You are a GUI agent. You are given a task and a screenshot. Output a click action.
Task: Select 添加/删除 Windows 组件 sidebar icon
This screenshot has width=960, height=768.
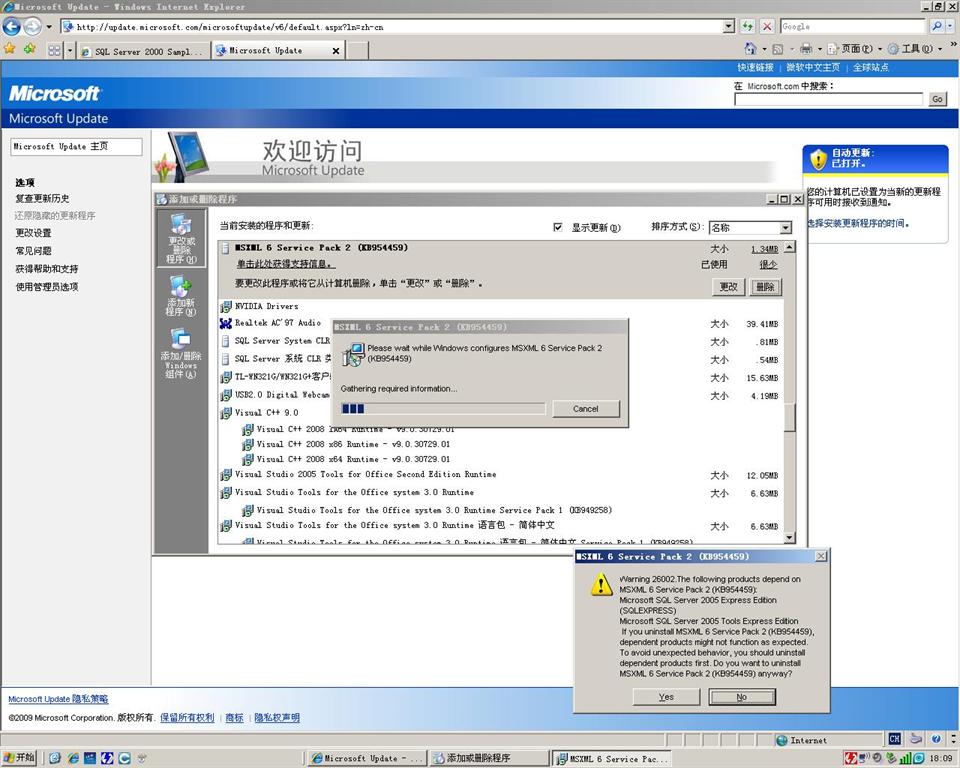pyautogui.click(x=181, y=354)
